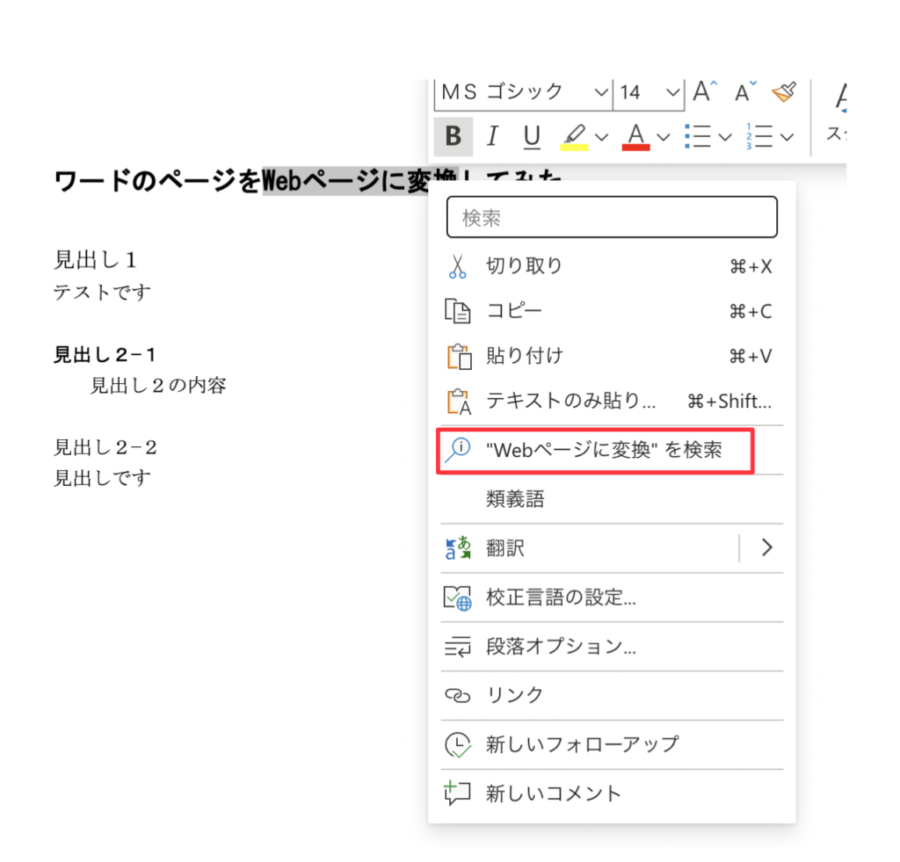This screenshot has width=900, height=862.
Task: Apply bulleted list formatting
Action: coord(698,137)
